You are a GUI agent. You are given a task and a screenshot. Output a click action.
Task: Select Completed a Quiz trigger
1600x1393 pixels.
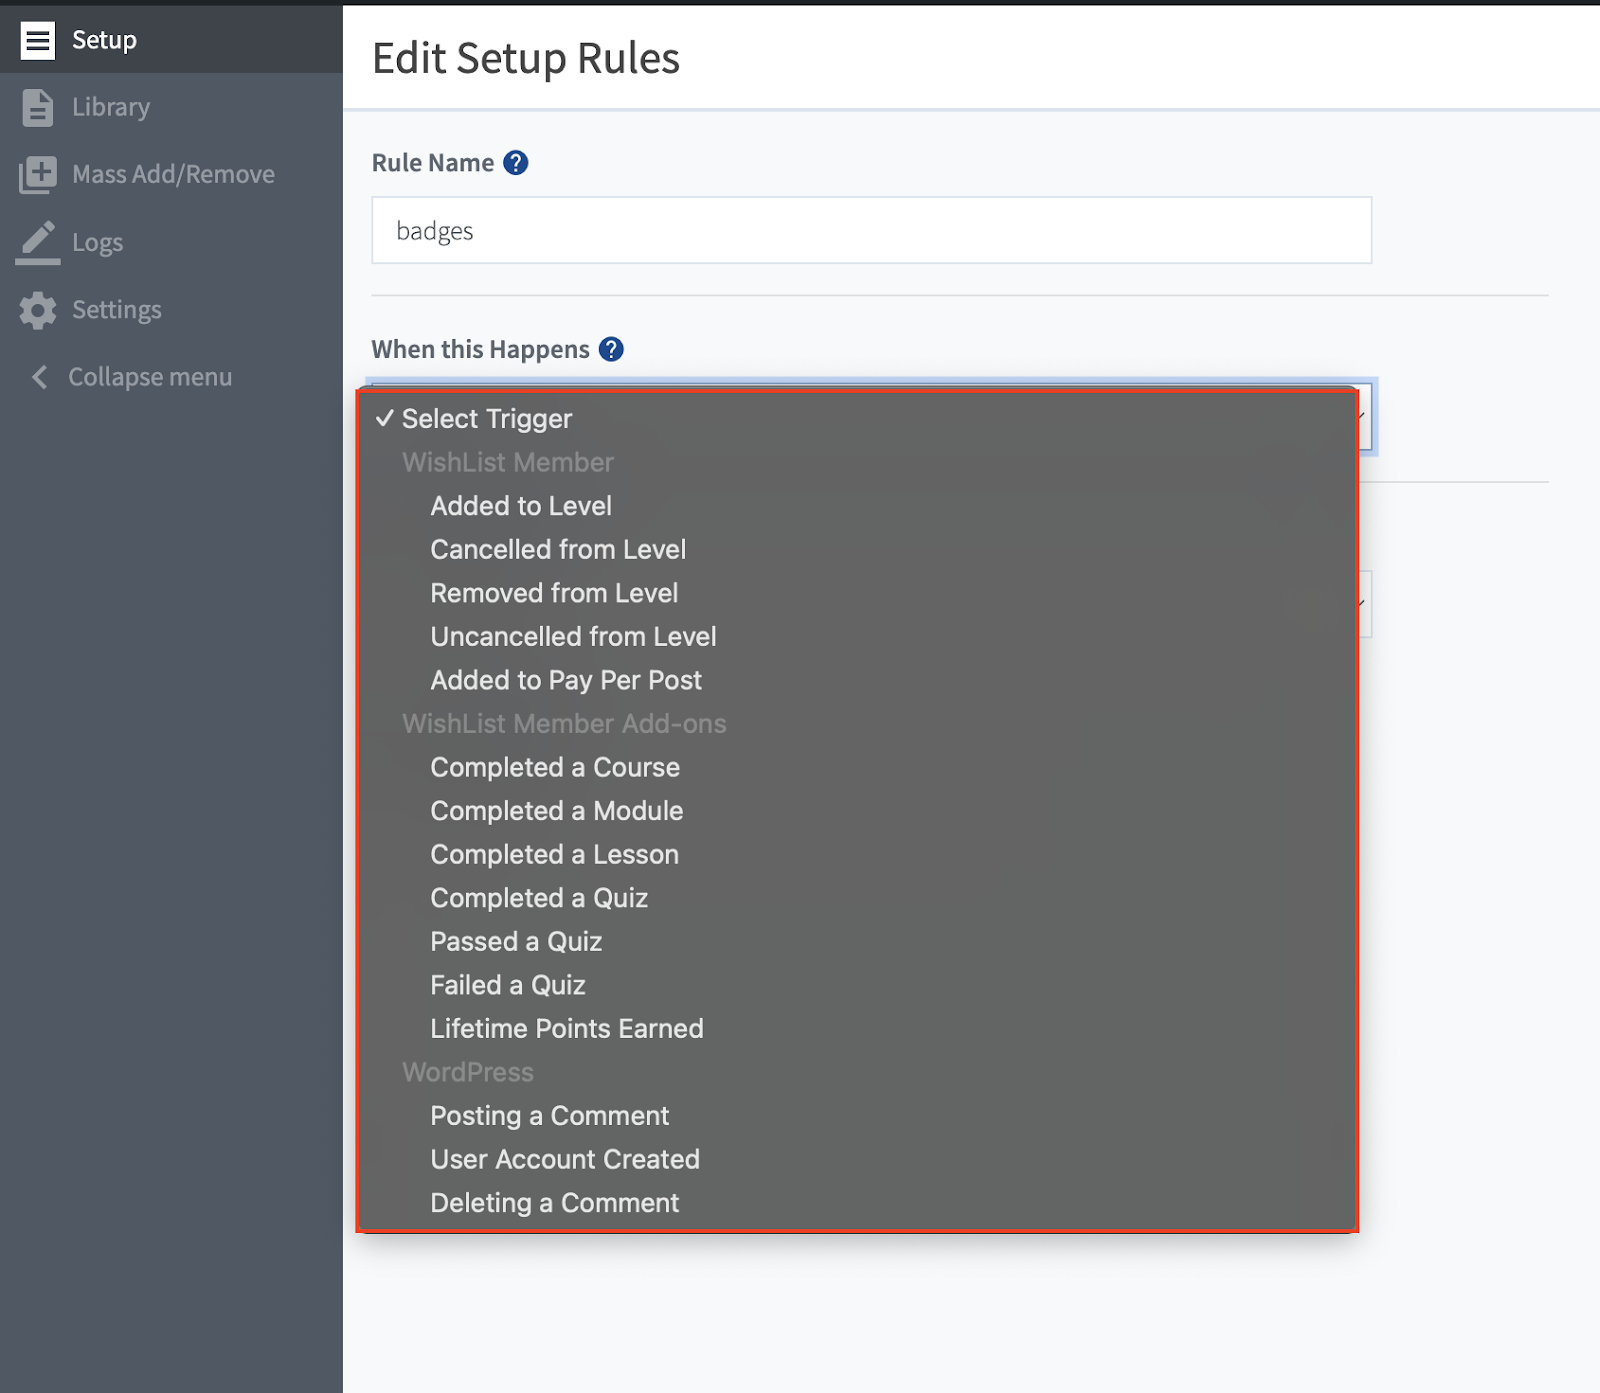tap(857, 898)
